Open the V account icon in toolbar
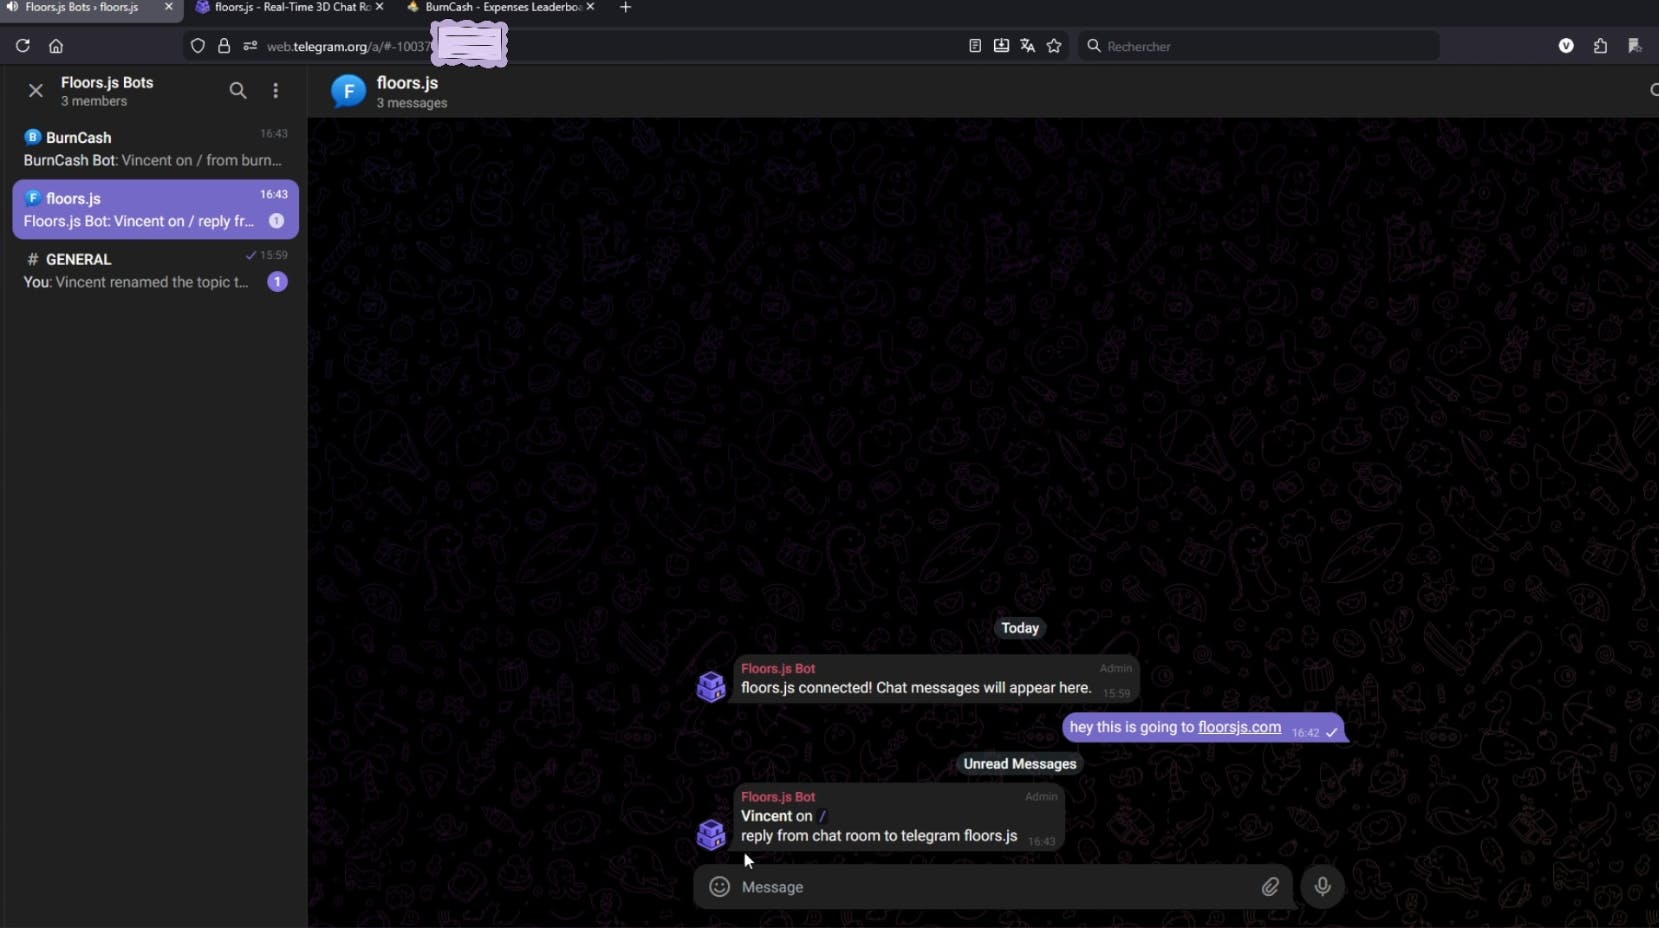This screenshot has height=928, width=1659. [x=1566, y=46]
